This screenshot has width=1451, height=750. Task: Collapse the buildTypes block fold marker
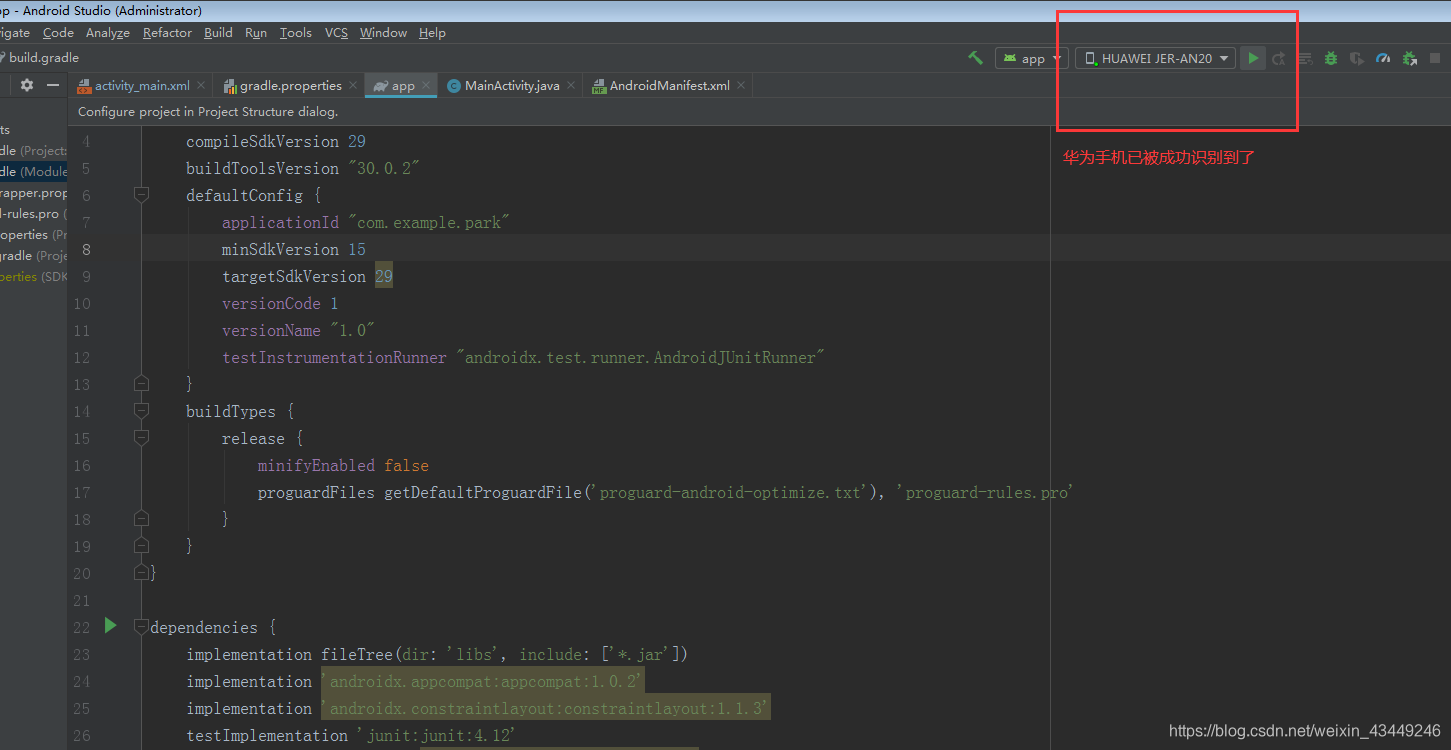tap(141, 411)
